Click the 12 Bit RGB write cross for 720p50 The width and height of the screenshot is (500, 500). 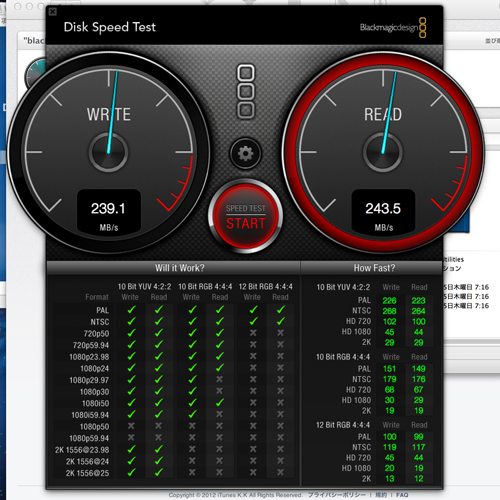click(253, 333)
